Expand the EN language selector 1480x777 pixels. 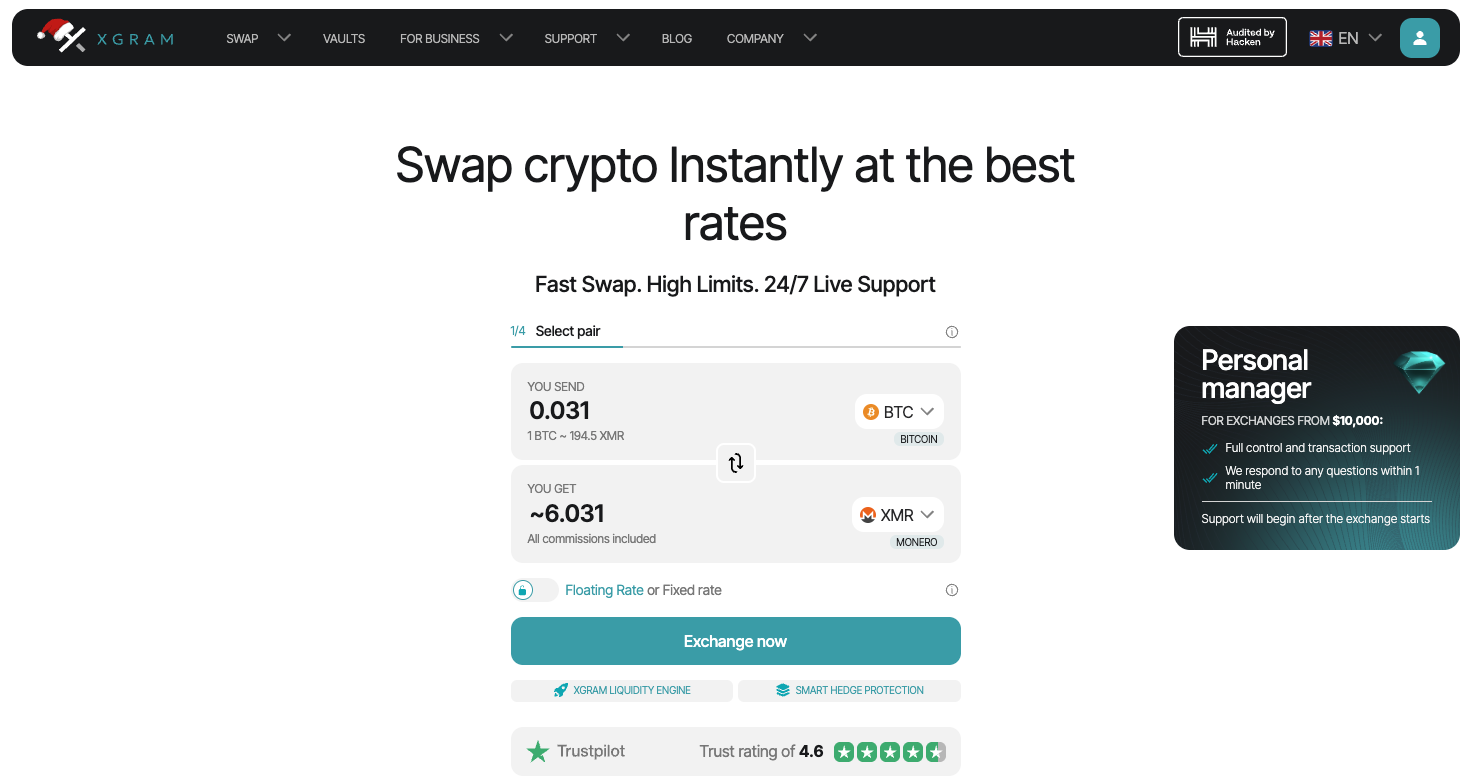pos(1346,38)
